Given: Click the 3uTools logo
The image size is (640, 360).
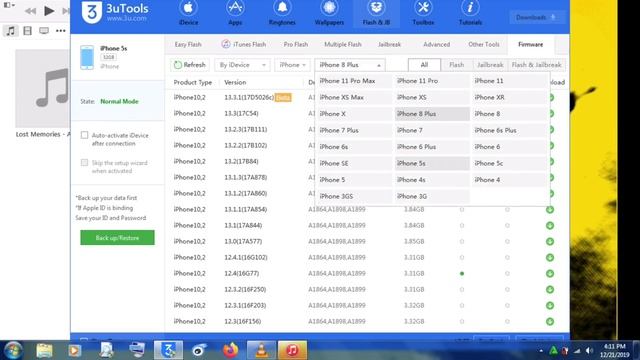Looking at the screenshot, I should point(115,12).
